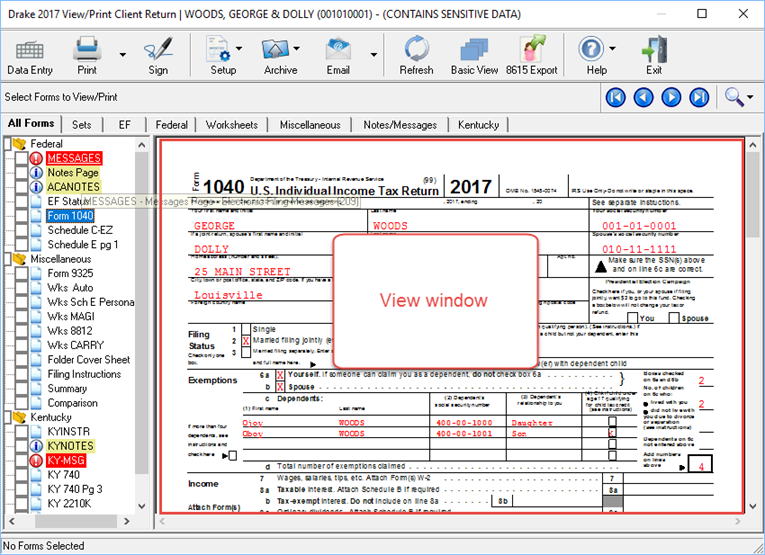
Task: Open the Setup toolbar icon
Action: 219,49
